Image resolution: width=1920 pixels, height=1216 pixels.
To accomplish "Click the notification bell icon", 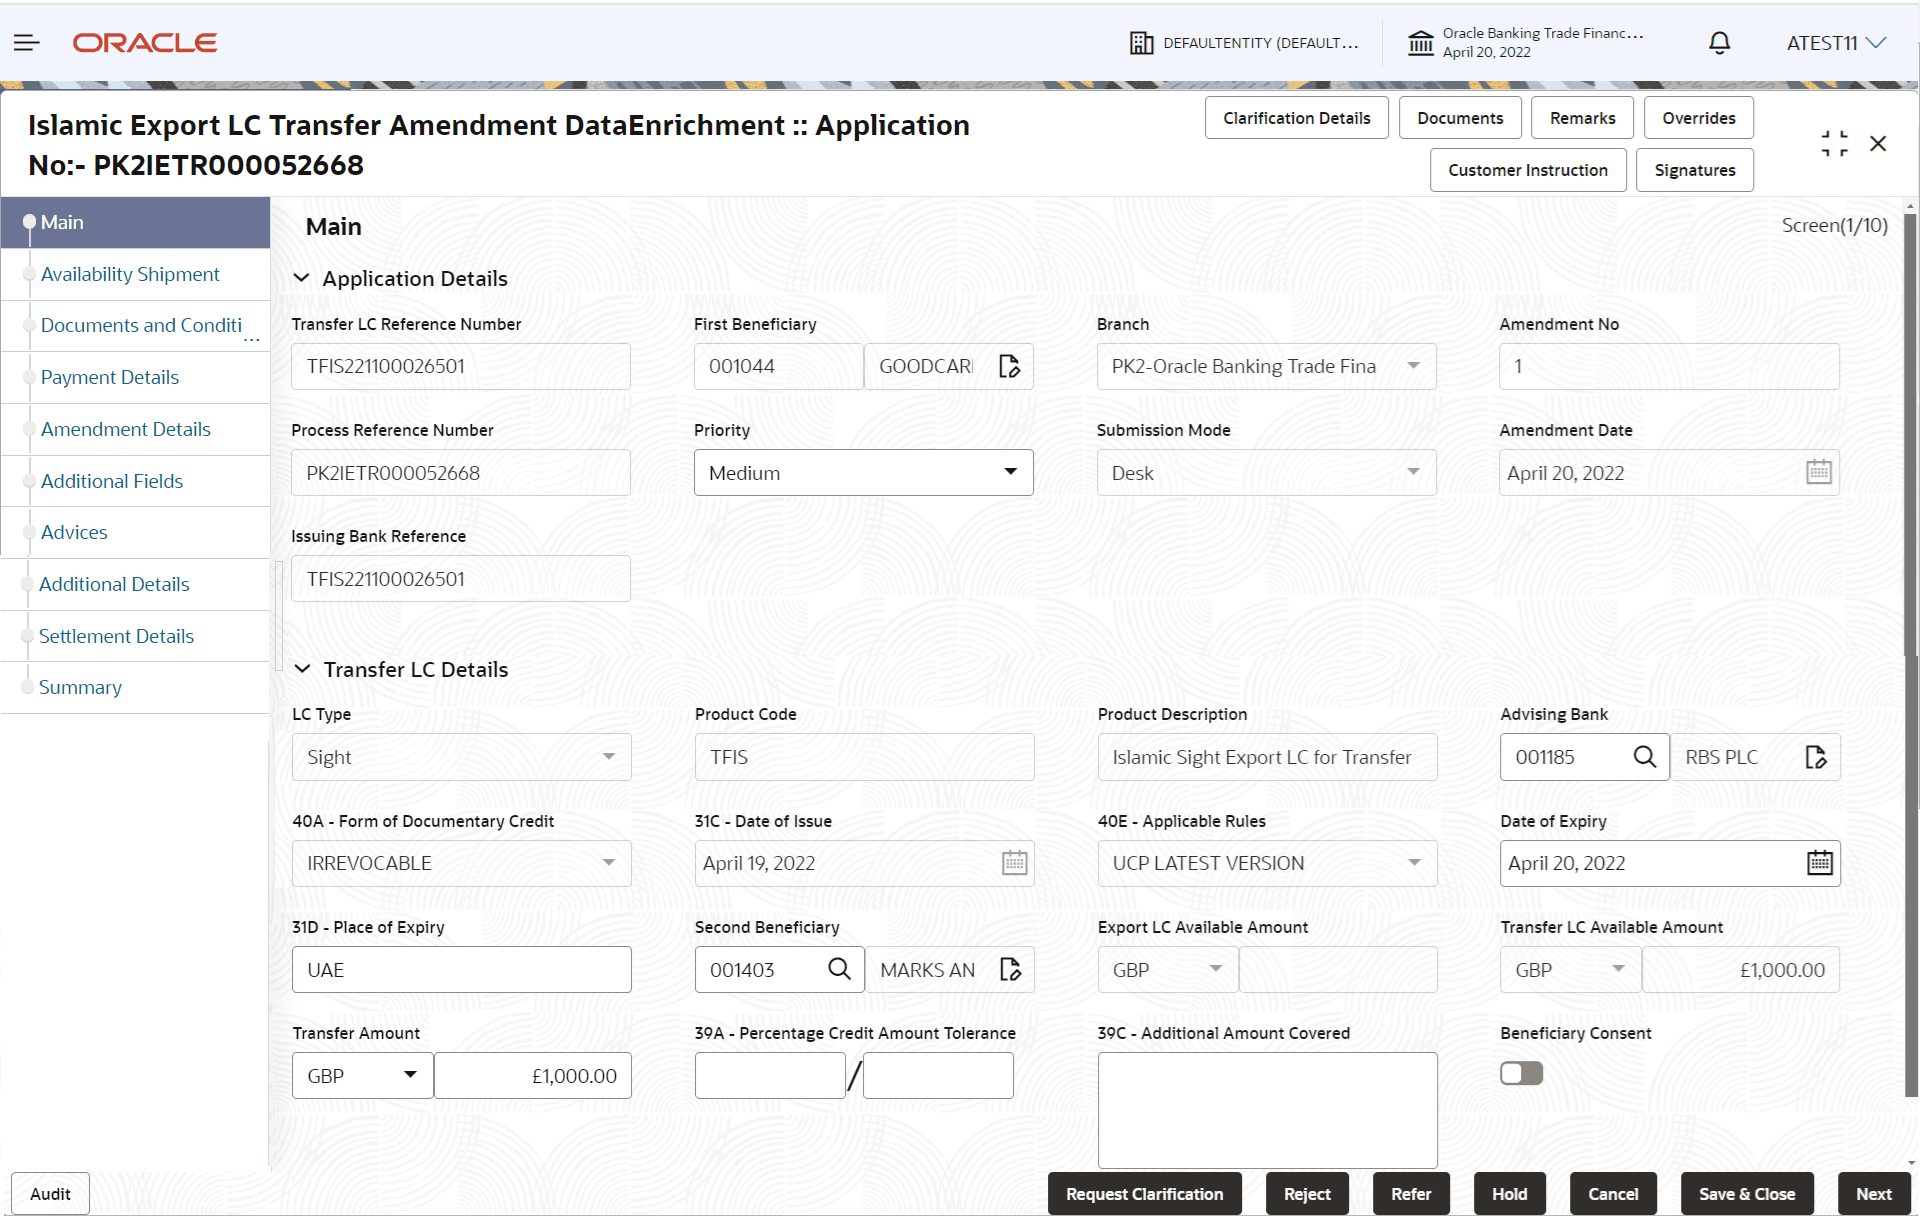I will [x=1719, y=43].
